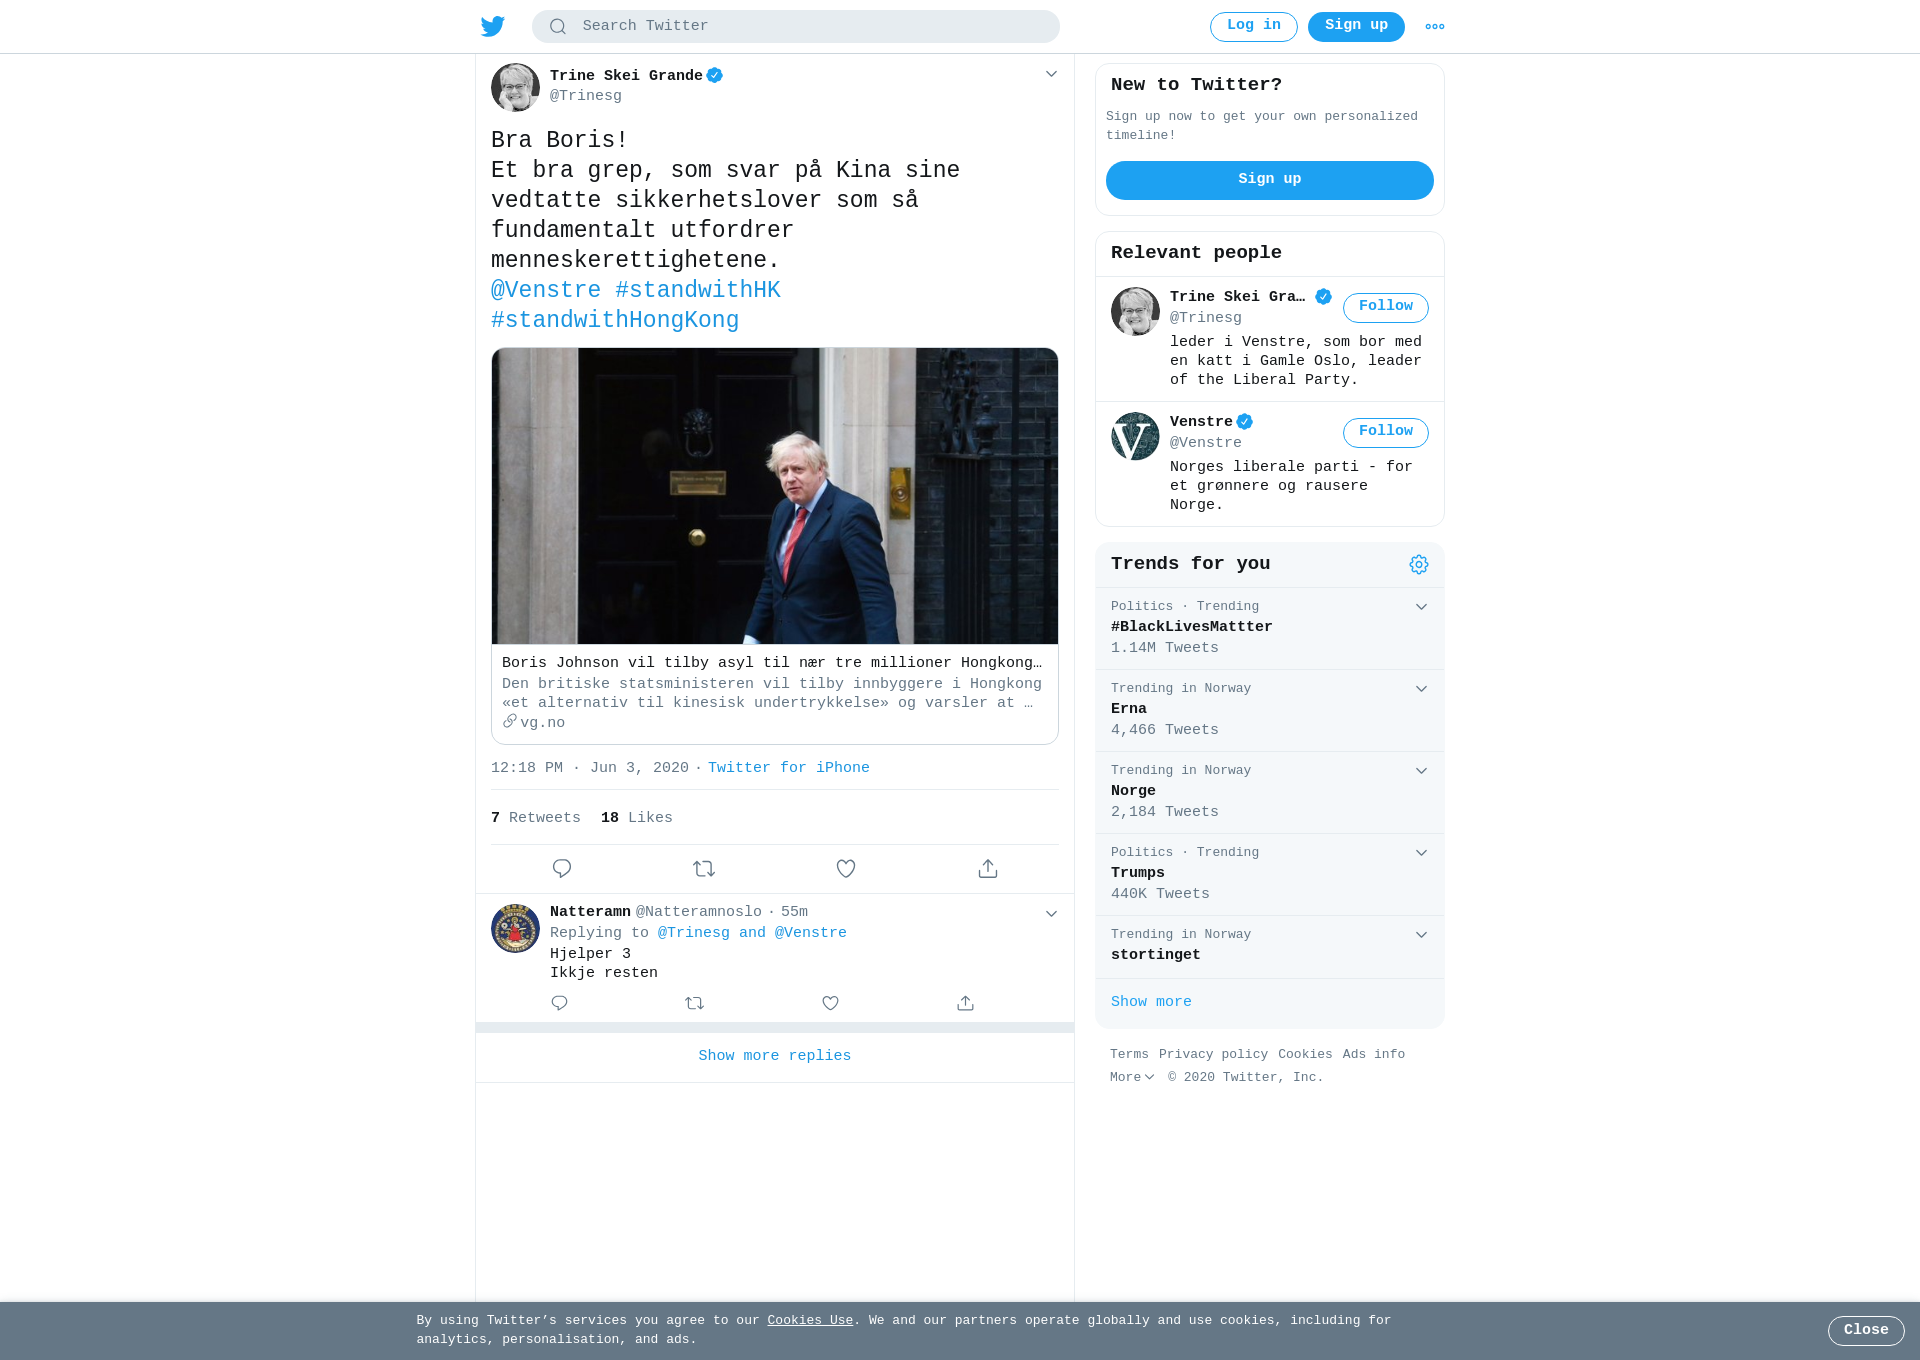
Task: Open Trends settings gear icon
Action: [1419, 565]
